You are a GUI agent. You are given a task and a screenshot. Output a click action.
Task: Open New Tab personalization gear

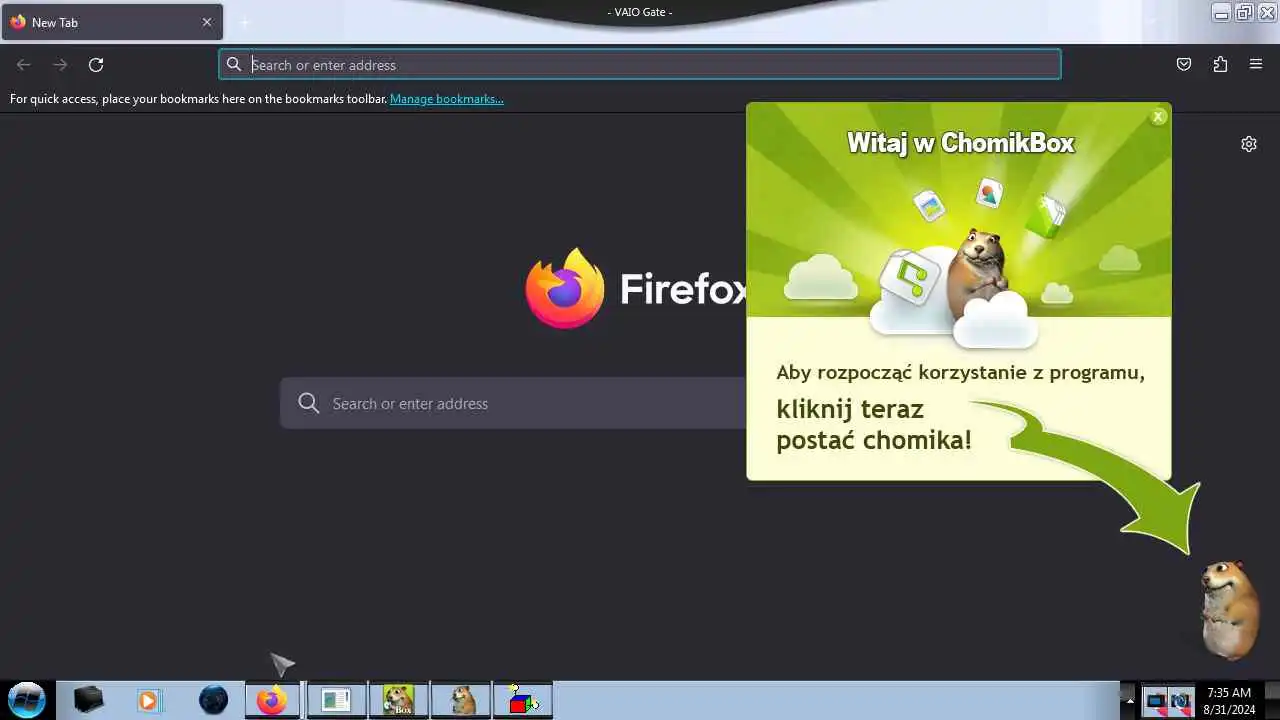[x=1249, y=144]
